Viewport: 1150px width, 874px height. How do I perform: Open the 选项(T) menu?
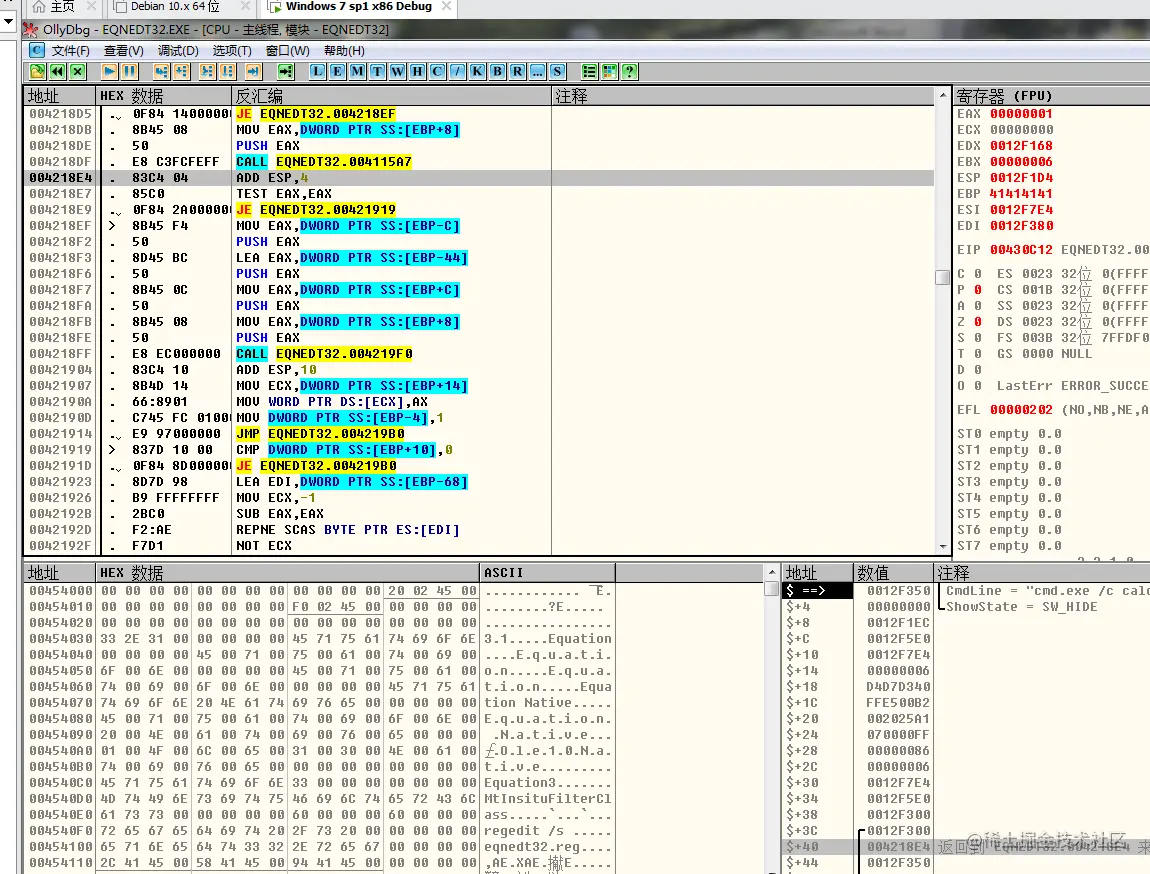pyautogui.click(x=232, y=51)
